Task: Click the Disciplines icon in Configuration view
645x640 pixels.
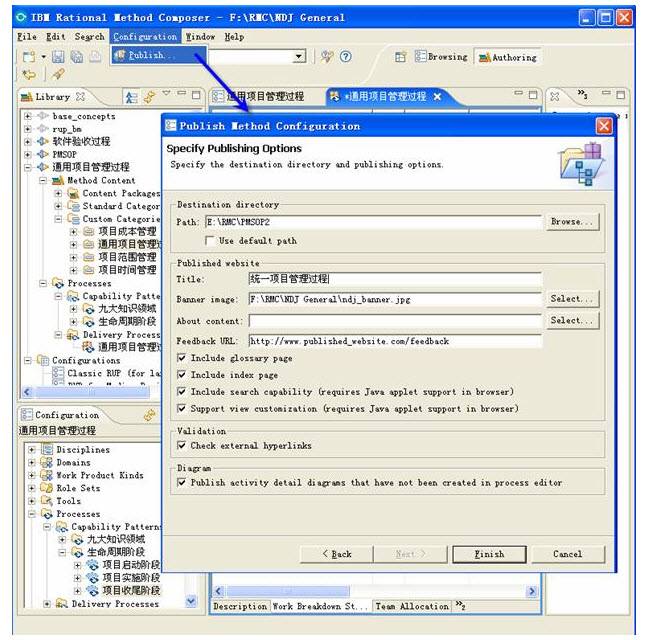Action: tap(47, 450)
